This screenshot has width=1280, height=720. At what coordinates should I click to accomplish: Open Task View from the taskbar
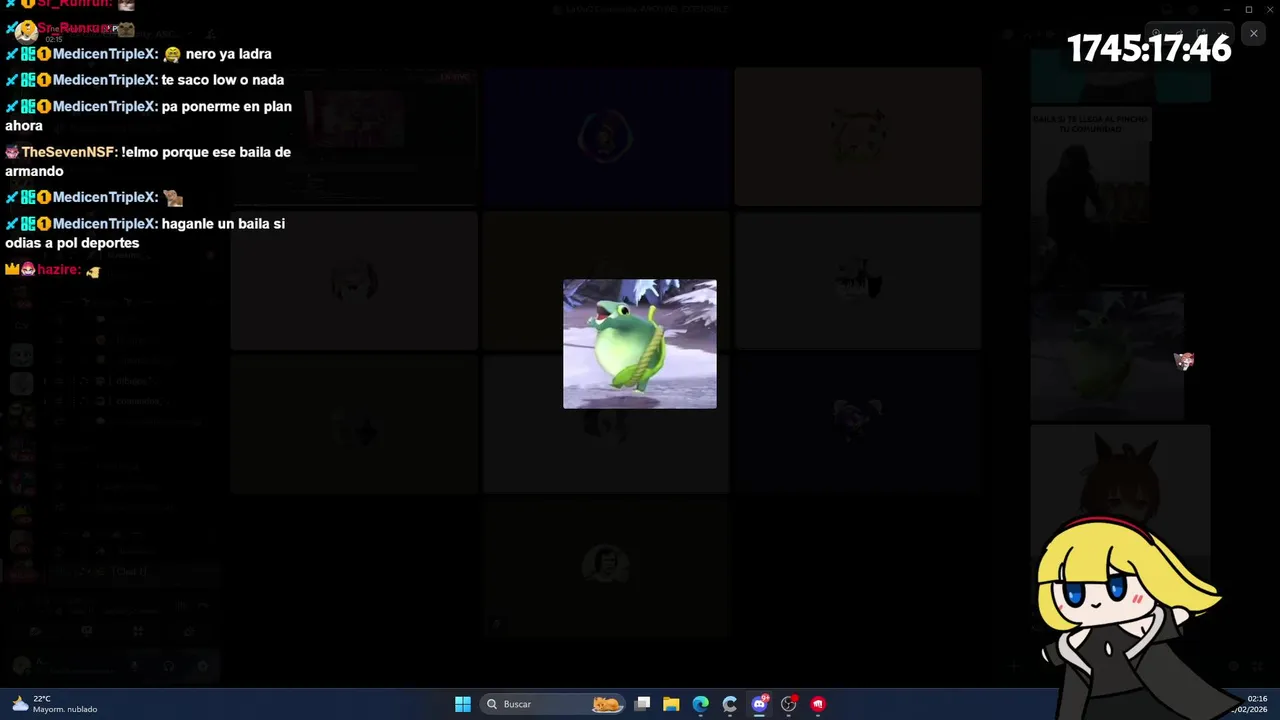tap(643, 704)
